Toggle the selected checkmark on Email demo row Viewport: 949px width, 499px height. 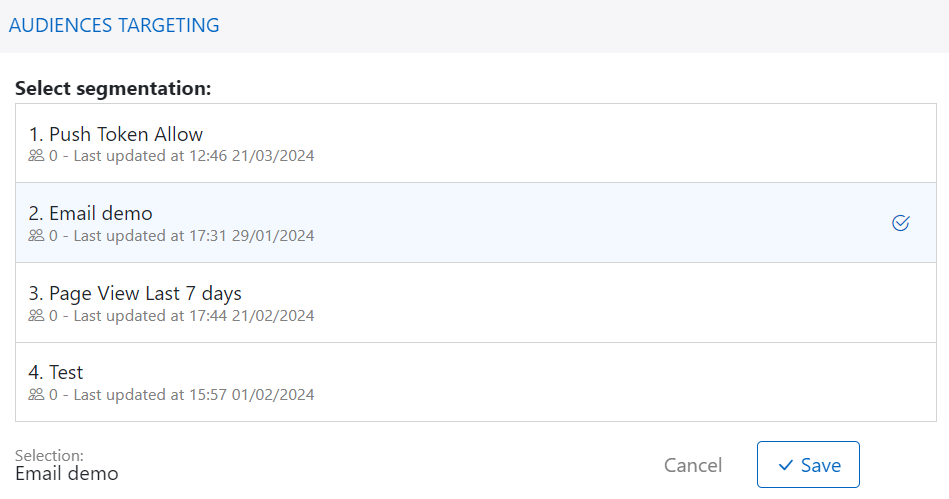coord(900,223)
